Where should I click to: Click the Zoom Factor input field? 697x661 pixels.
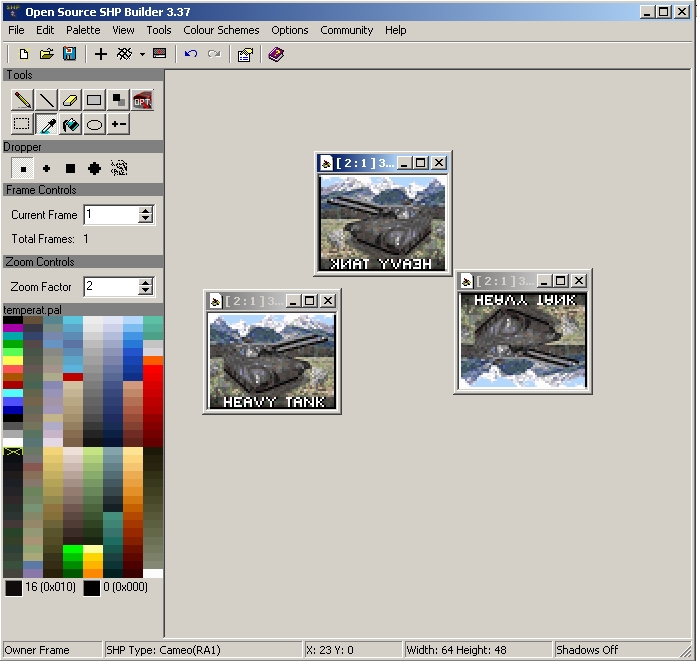(111, 287)
